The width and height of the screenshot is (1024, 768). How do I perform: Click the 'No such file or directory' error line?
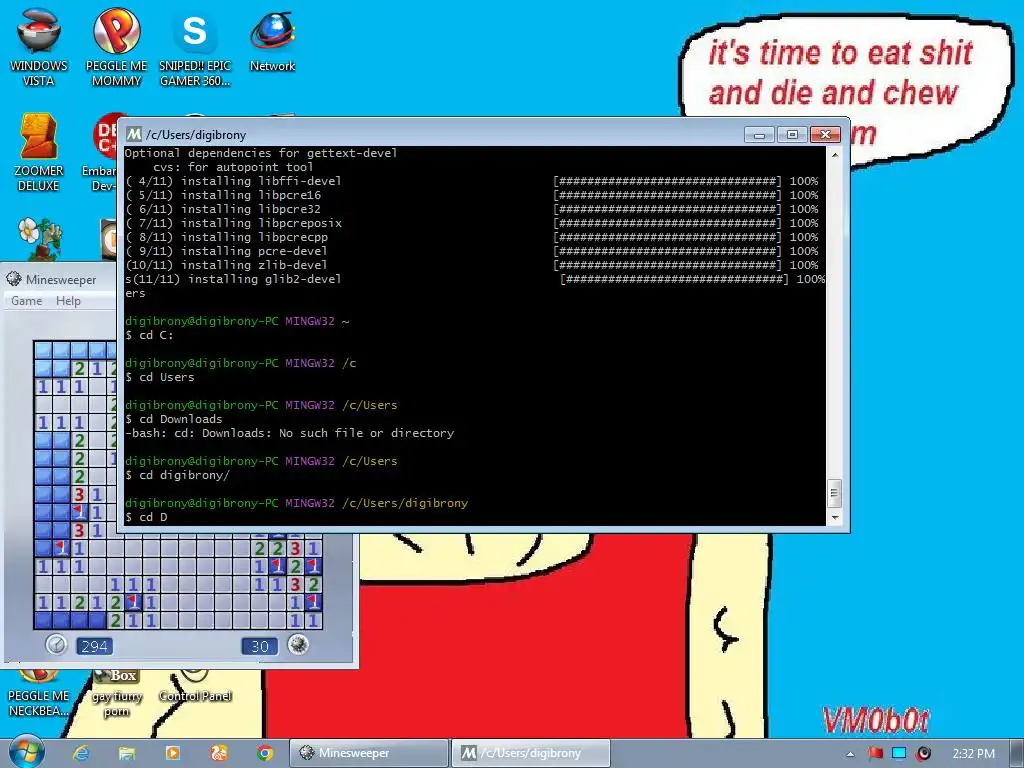coord(289,433)
